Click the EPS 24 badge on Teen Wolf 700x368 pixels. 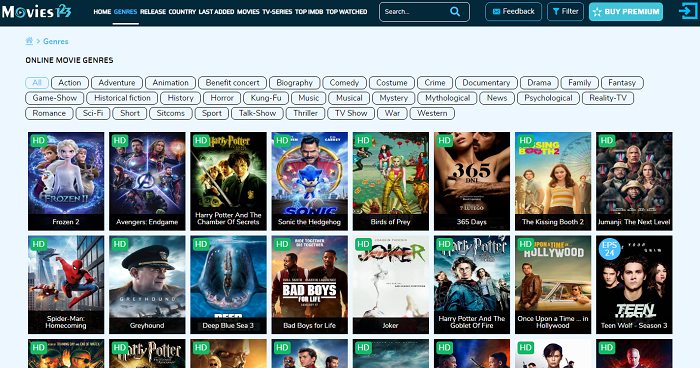(x=609, y=249)
